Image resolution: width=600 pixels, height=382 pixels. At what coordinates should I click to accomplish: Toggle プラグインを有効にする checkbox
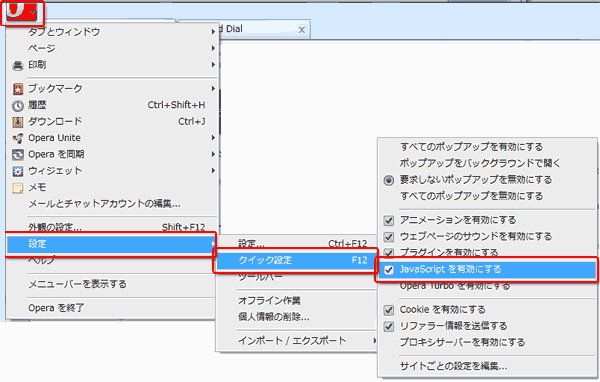click(389, 253)
